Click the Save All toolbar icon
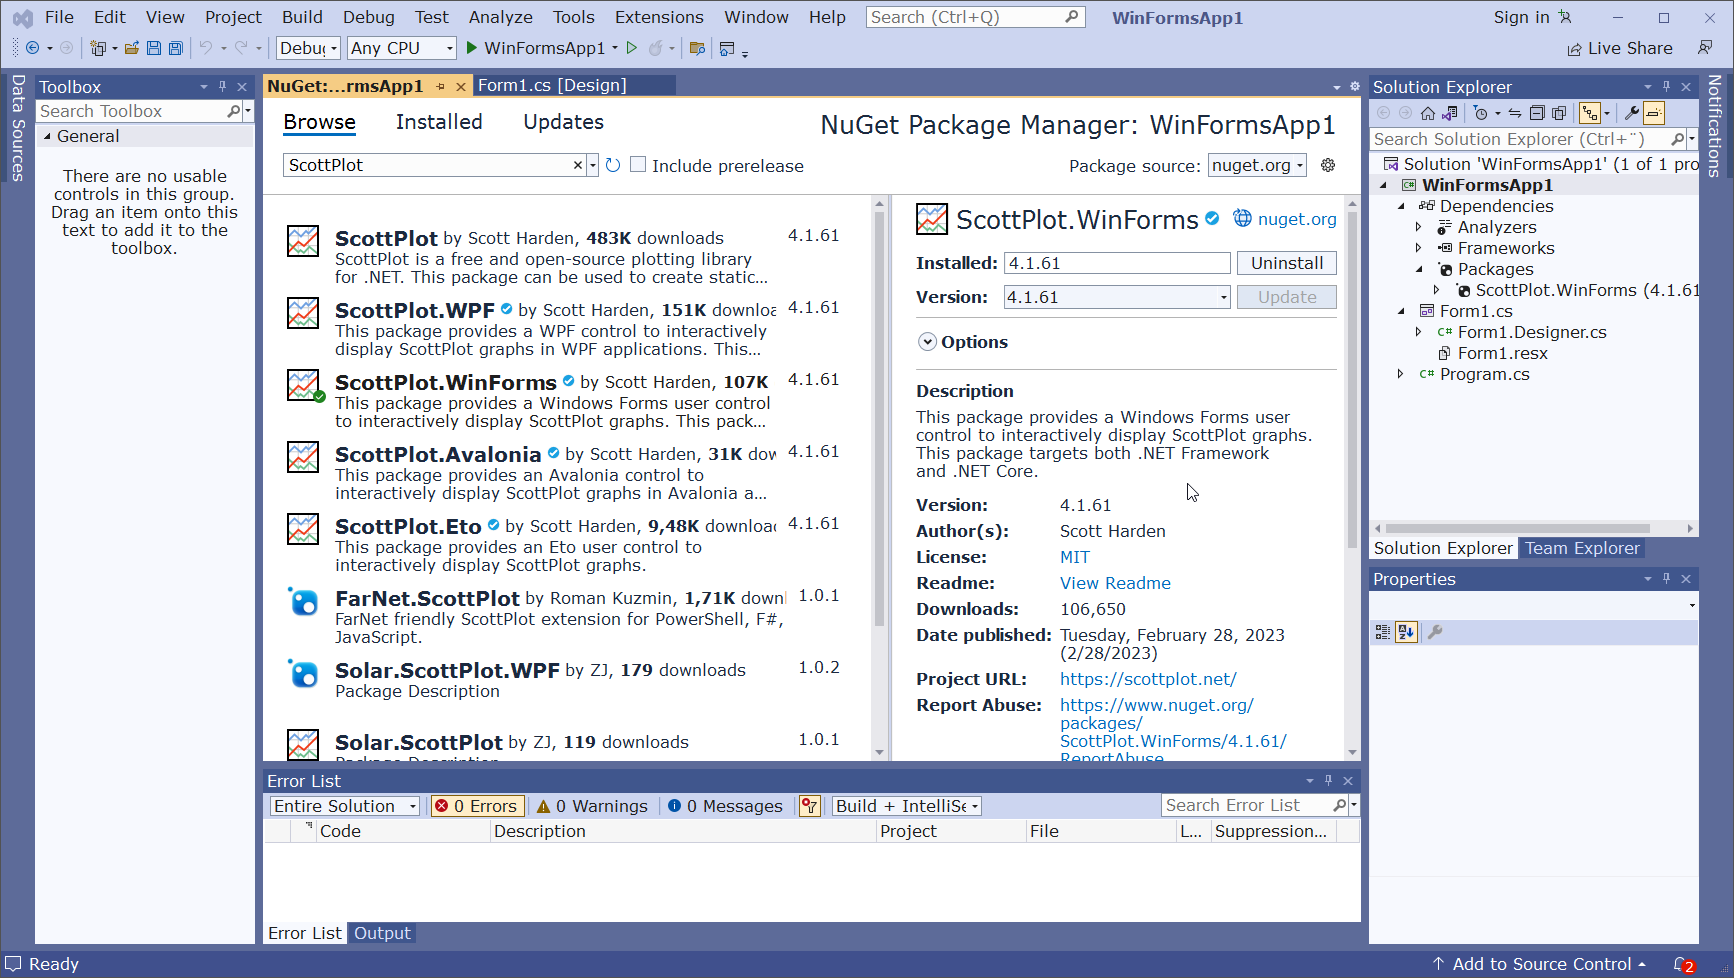Screen dimensions: 1734x978 pos(176,48)
